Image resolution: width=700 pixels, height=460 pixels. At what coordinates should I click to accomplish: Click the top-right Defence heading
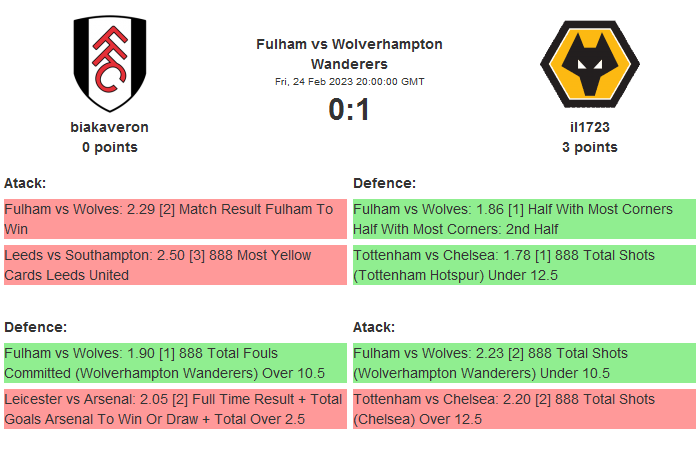(384, 183)
